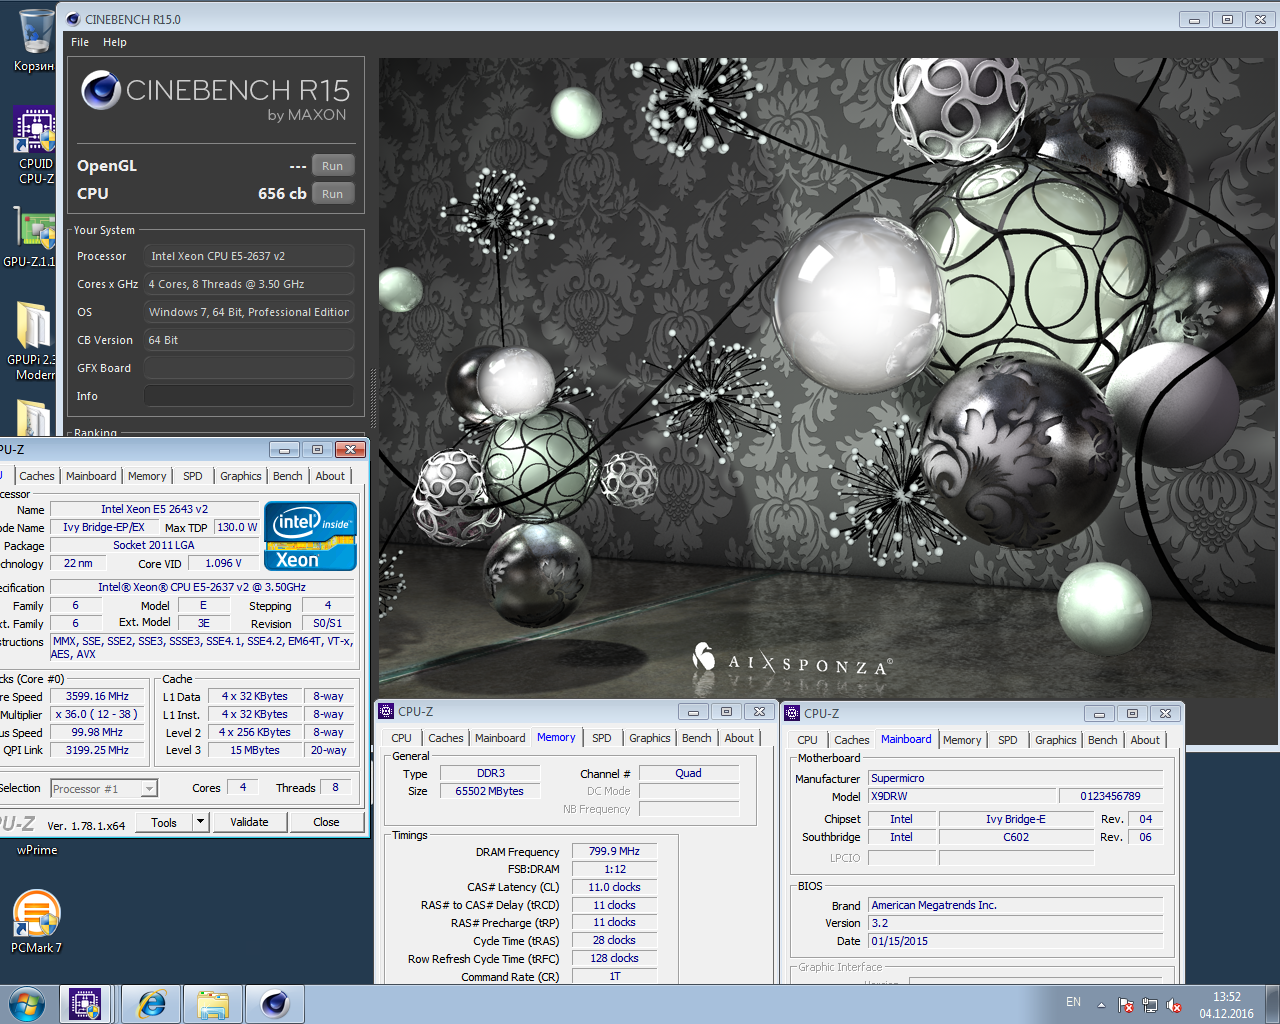
Task: Open SPD tab in right CPU-Z window
Action: (x=1008, y=740)
